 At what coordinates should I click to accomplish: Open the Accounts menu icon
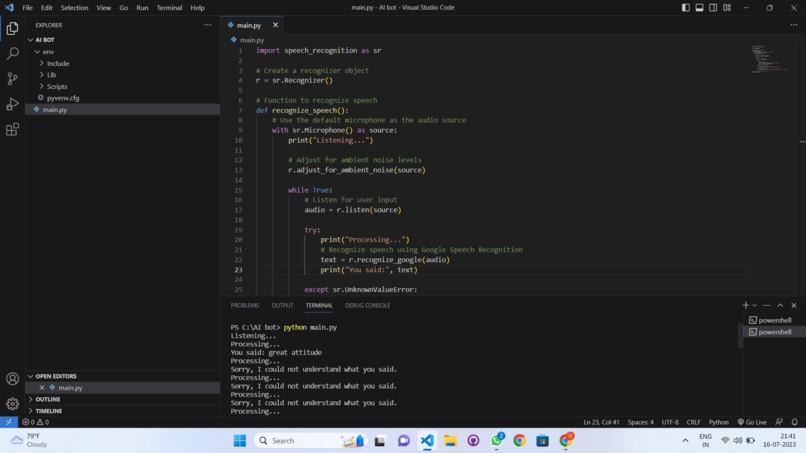click(12, 379)
